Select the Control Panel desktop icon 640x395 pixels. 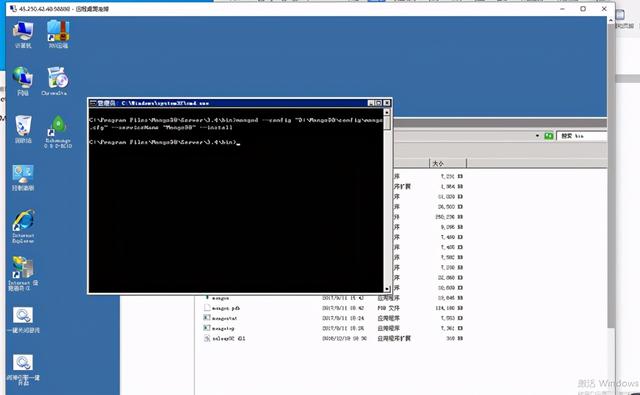[23, 178]
